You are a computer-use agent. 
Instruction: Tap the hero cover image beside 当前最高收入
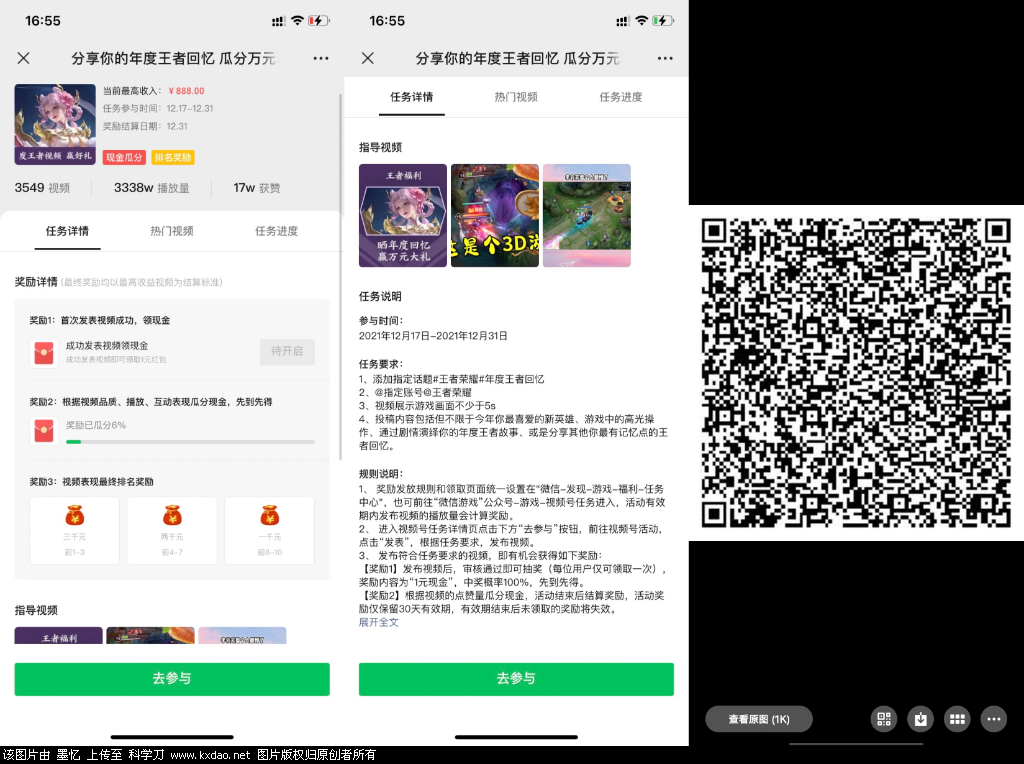point(55,124)
